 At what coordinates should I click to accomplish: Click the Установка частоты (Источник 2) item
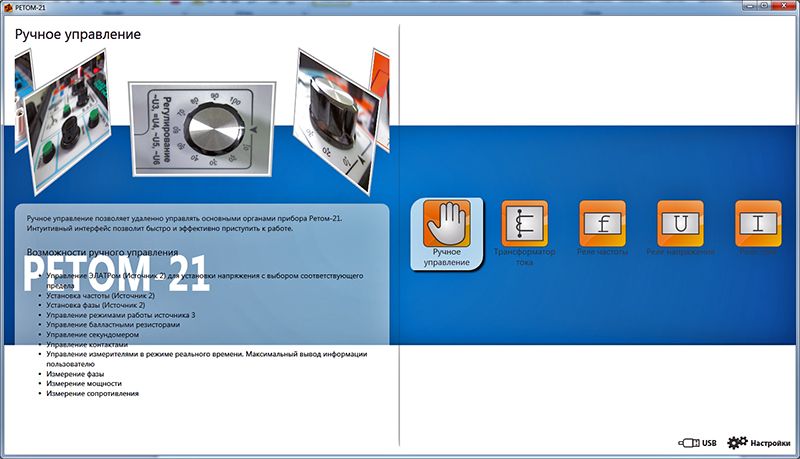coord(101,295)
